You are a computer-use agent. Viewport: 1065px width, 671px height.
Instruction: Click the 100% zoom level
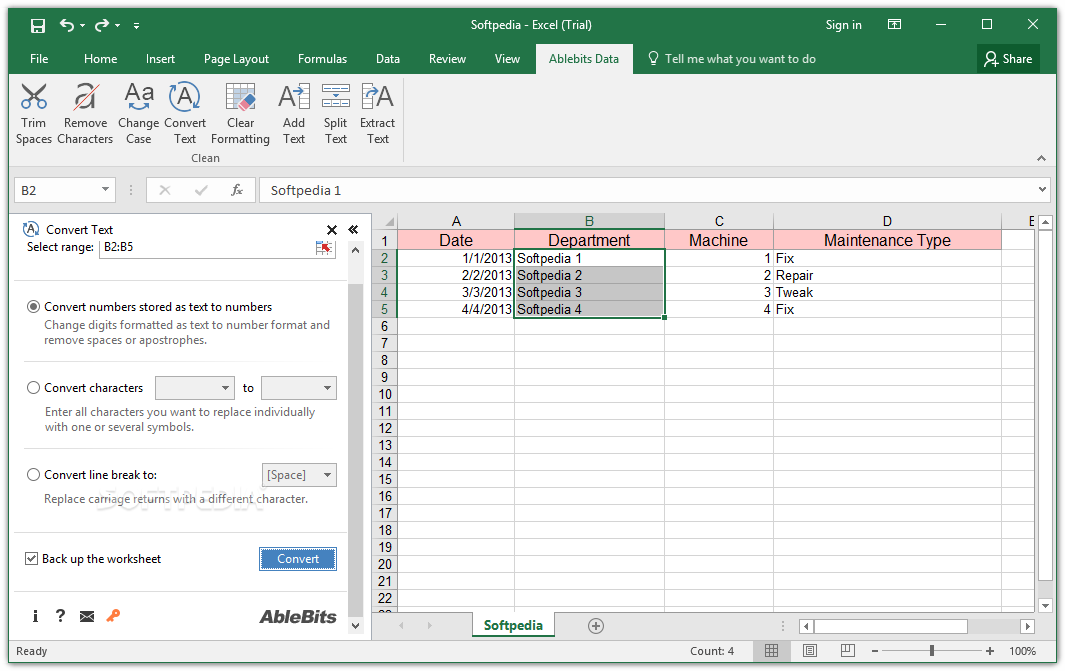1022,651
